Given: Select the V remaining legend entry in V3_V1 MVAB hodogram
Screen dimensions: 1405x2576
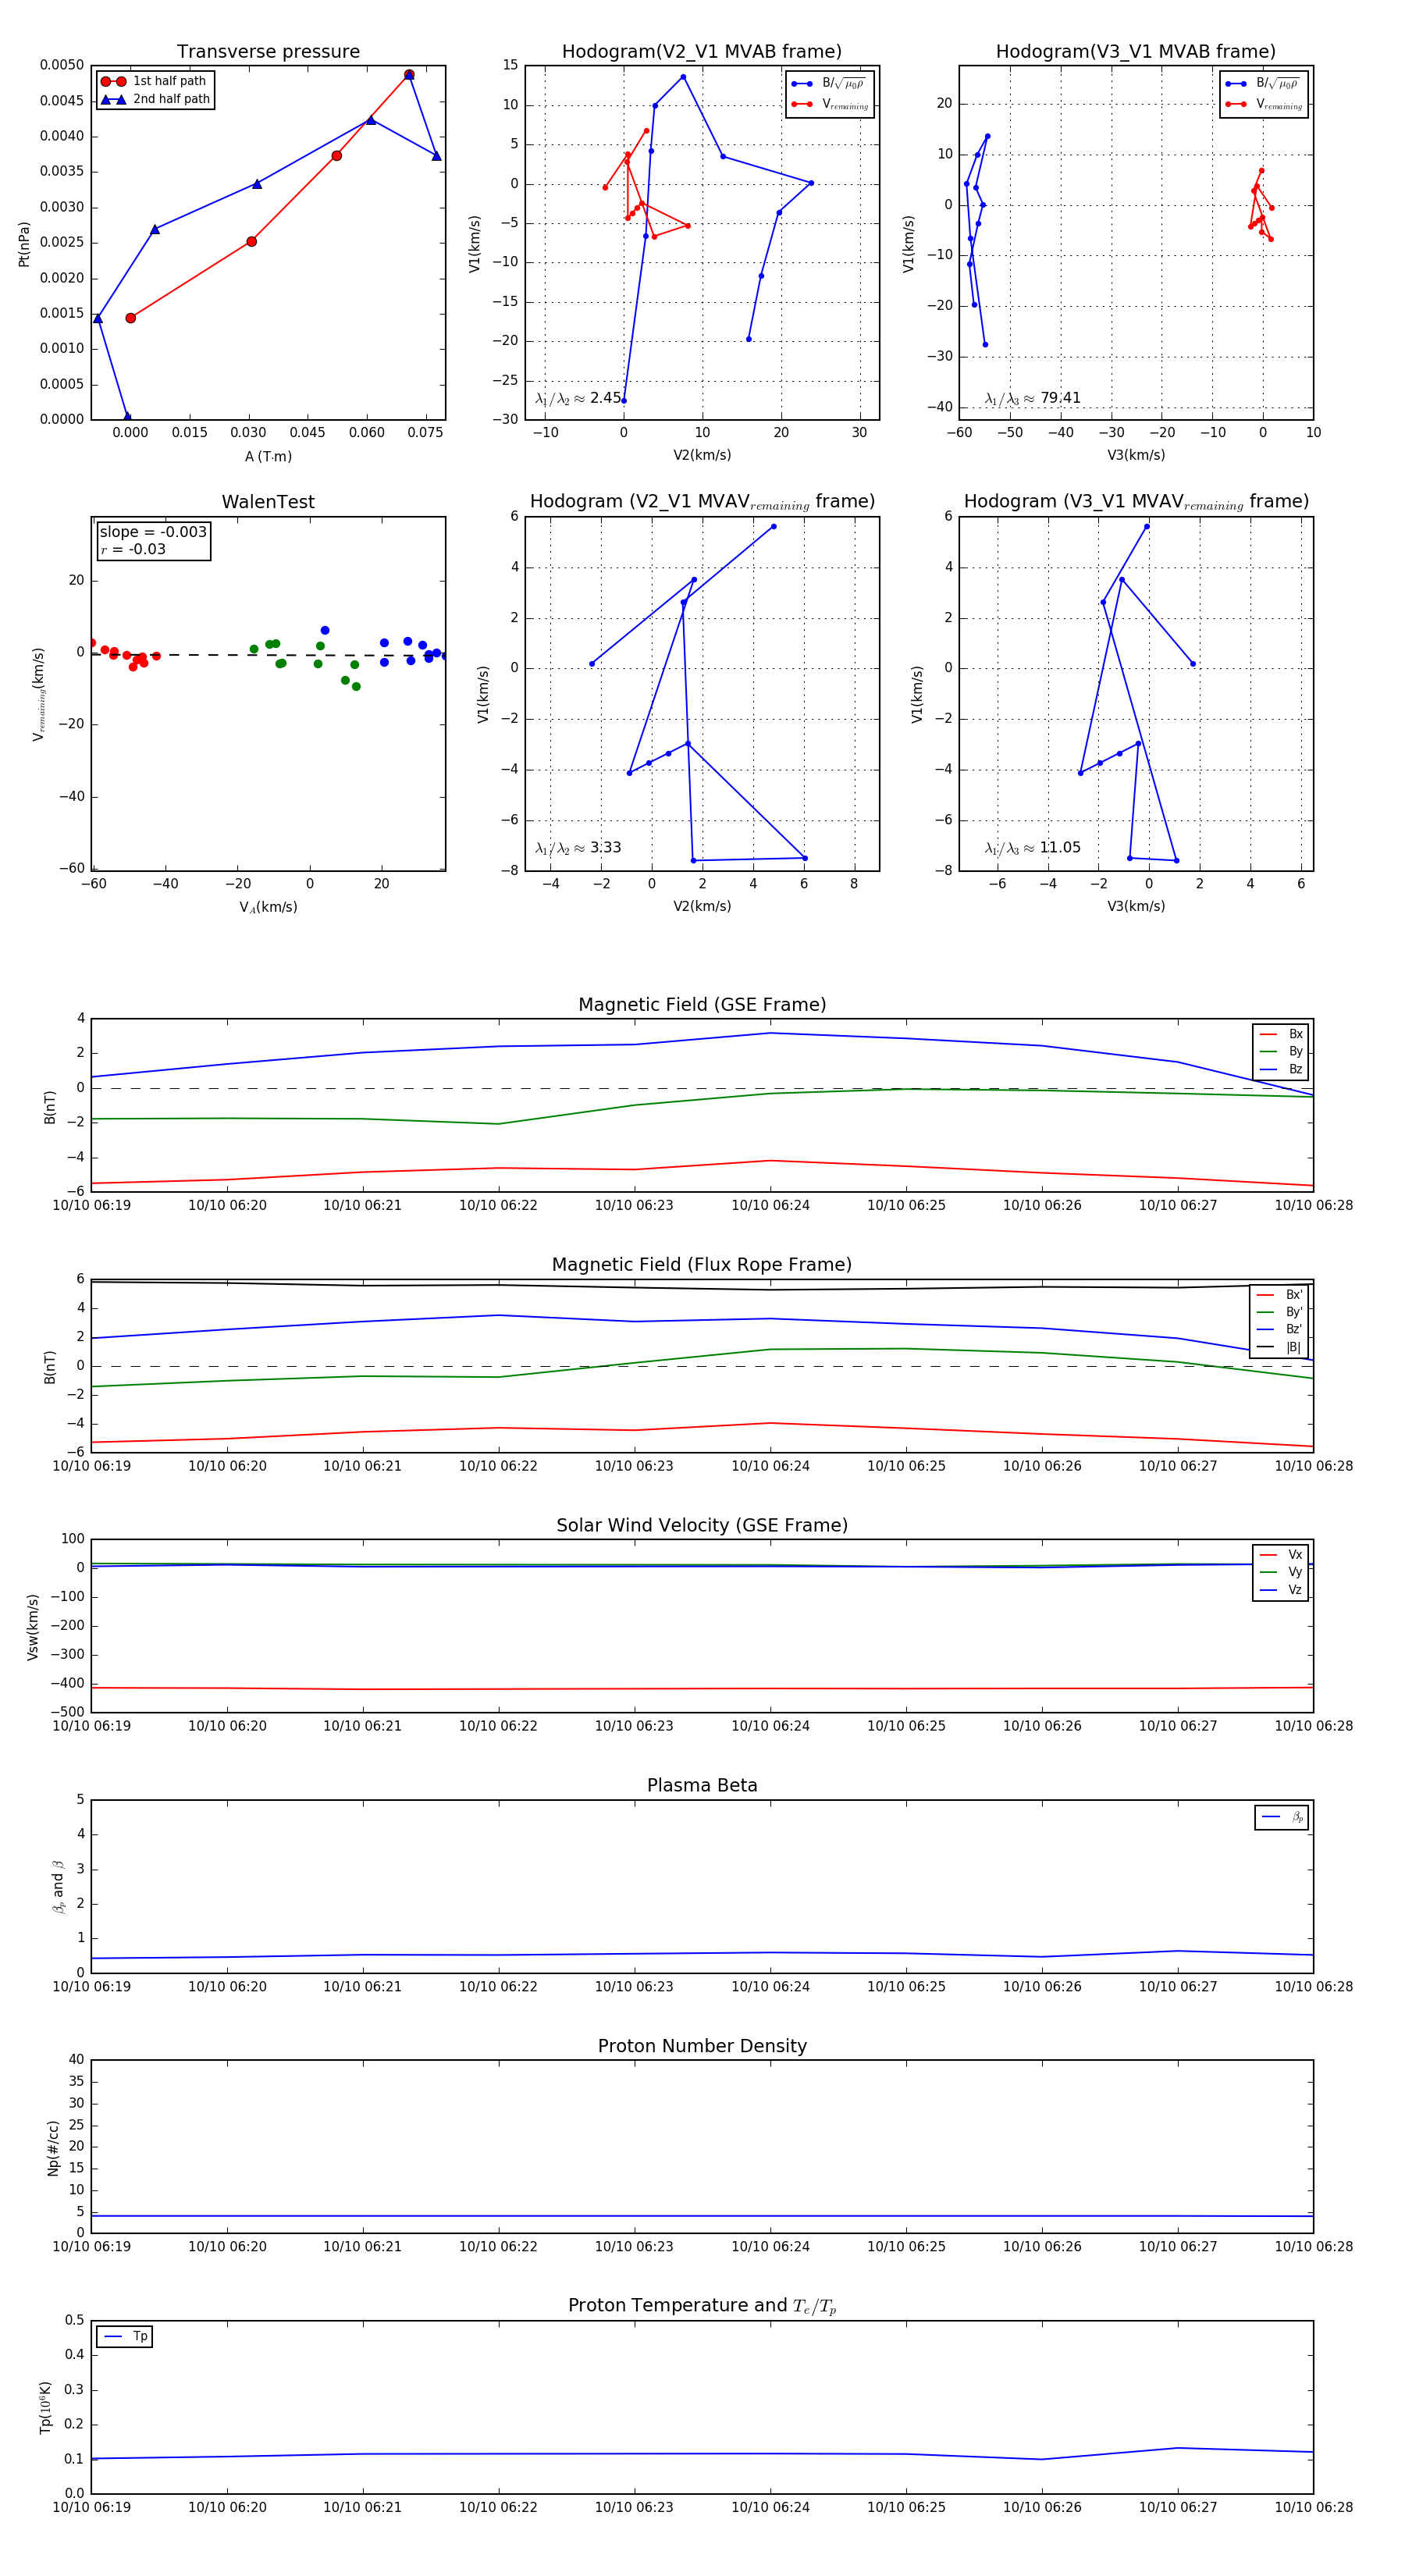Looking at the screenshot, I should point(1263,104).
